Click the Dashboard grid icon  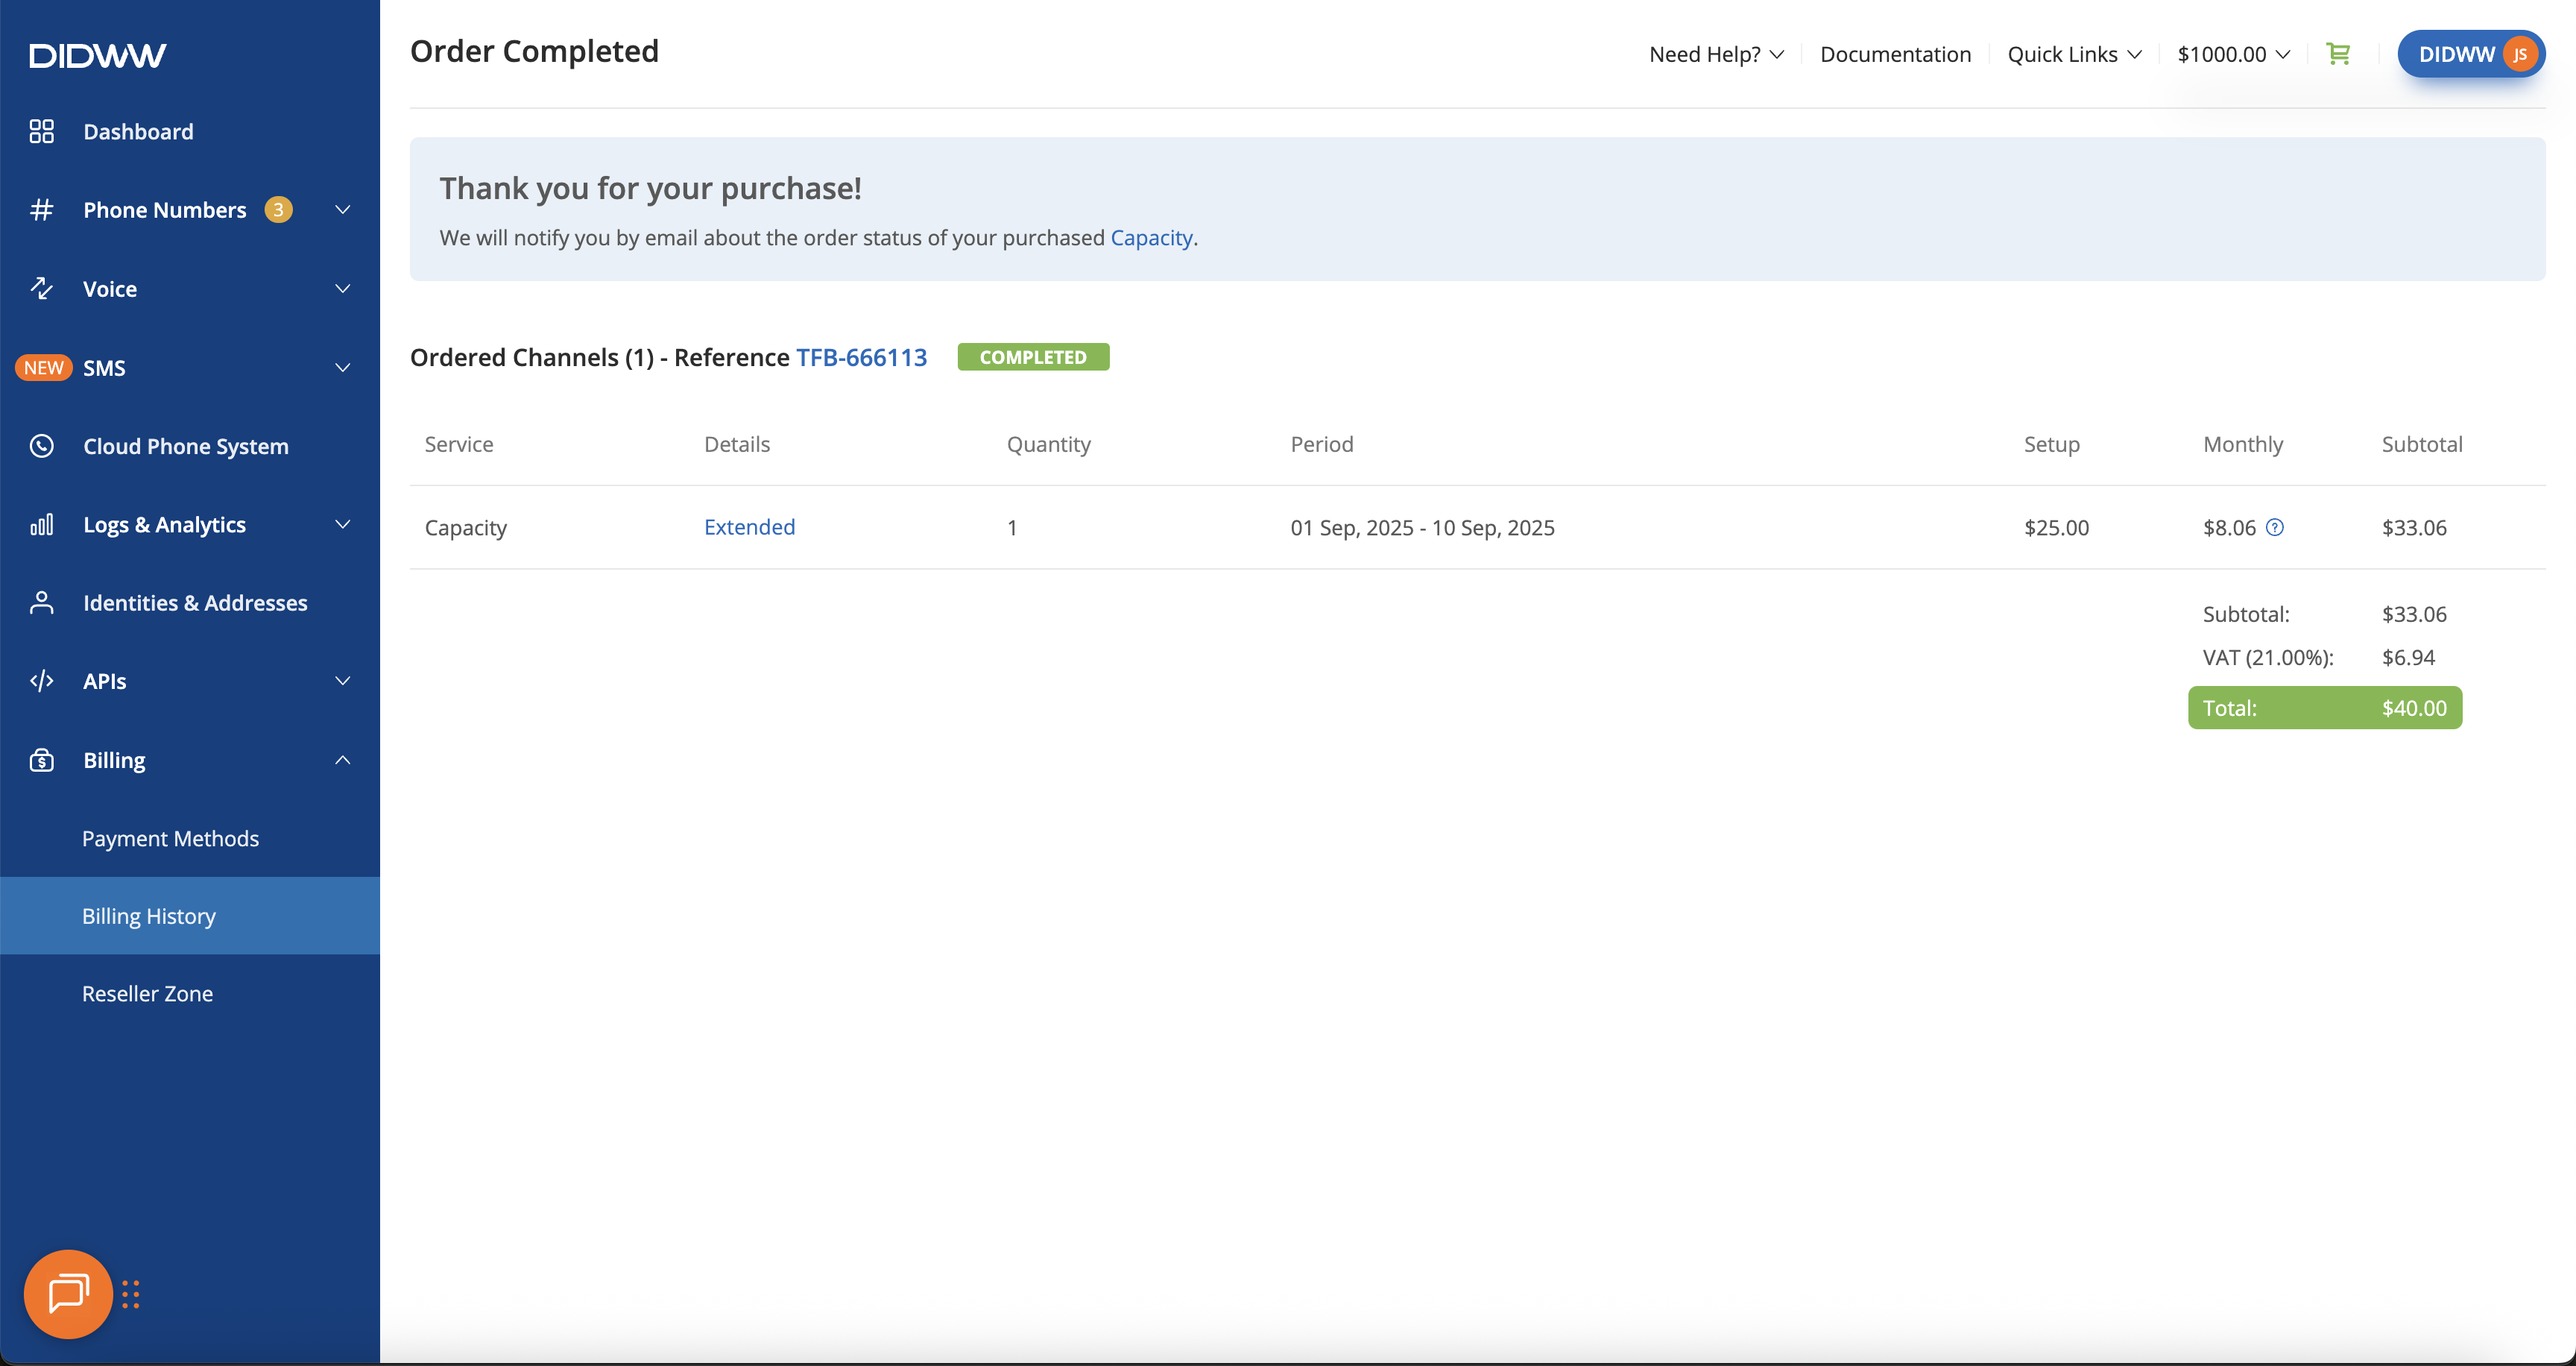pyautogui.click(x=41, y=131)
